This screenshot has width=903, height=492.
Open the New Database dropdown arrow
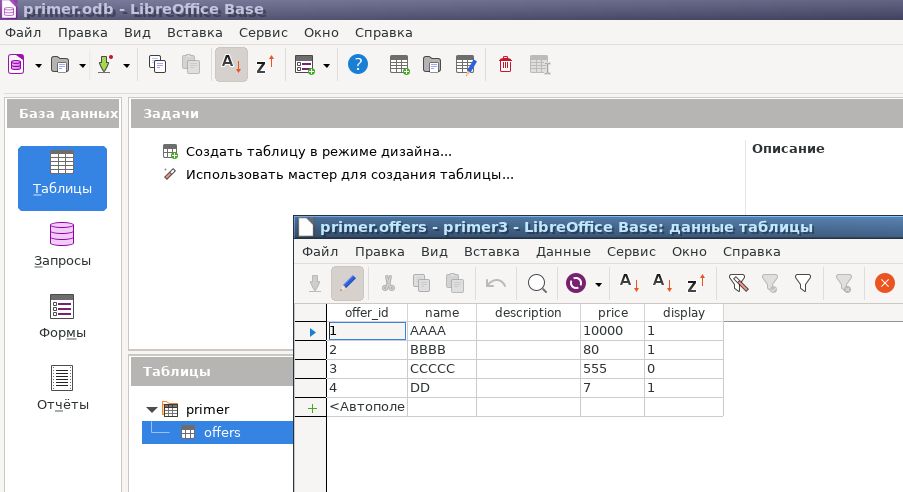point(39,66)
